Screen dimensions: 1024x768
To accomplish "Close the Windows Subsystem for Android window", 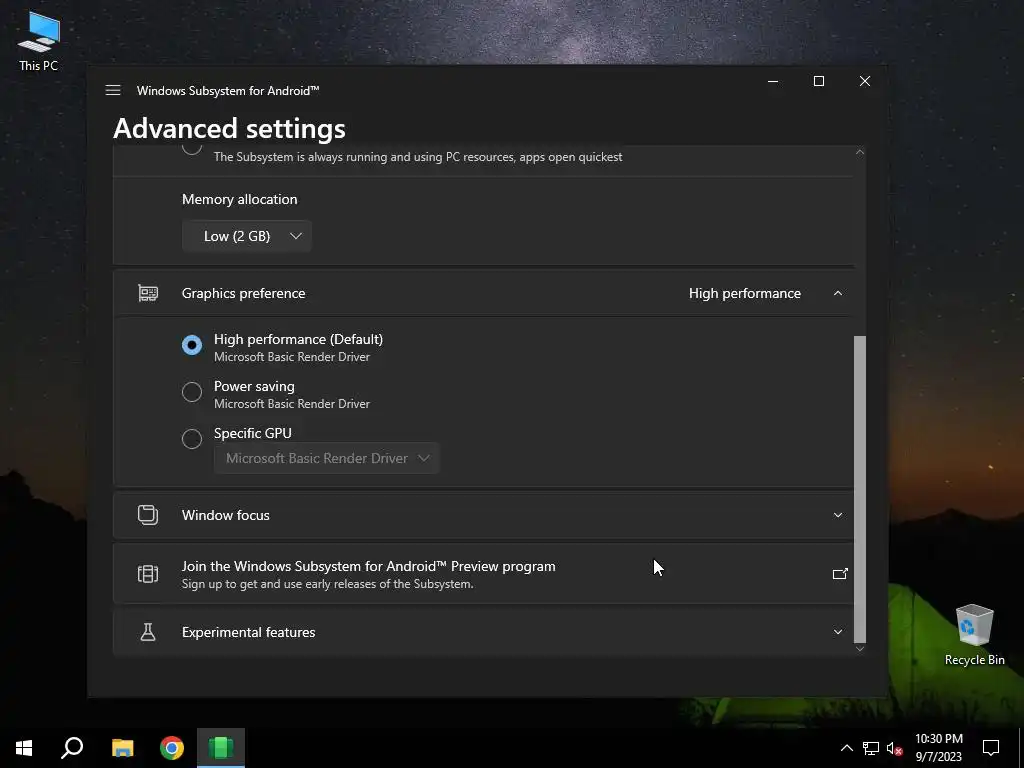I will coord(865,81).
